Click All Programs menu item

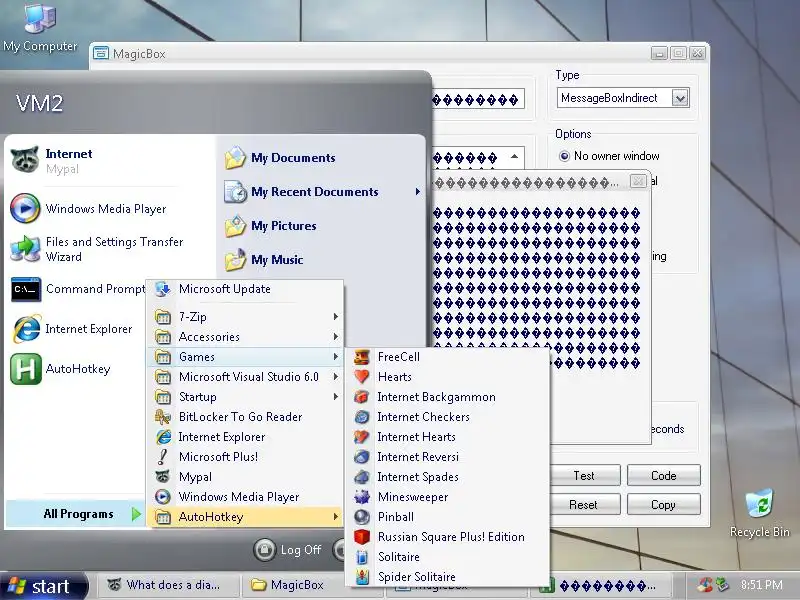tap(76, 514)
